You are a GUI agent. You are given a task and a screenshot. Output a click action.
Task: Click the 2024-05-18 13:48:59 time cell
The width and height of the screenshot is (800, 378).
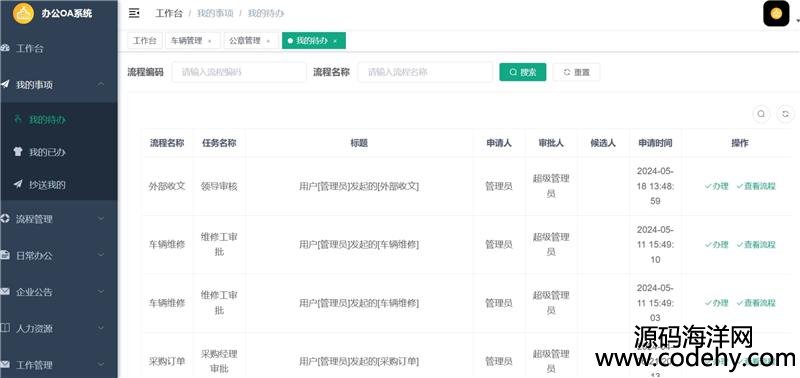tap(655, 186)
